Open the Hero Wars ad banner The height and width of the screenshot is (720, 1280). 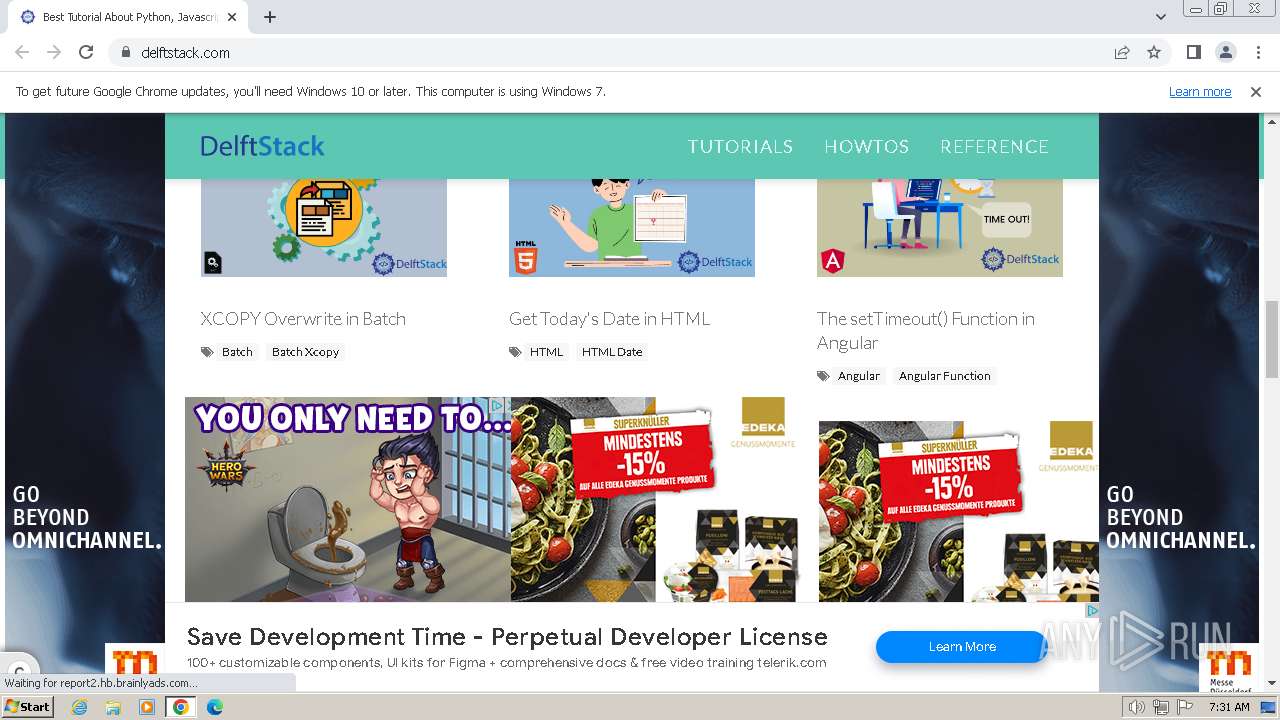click(347, 500)
